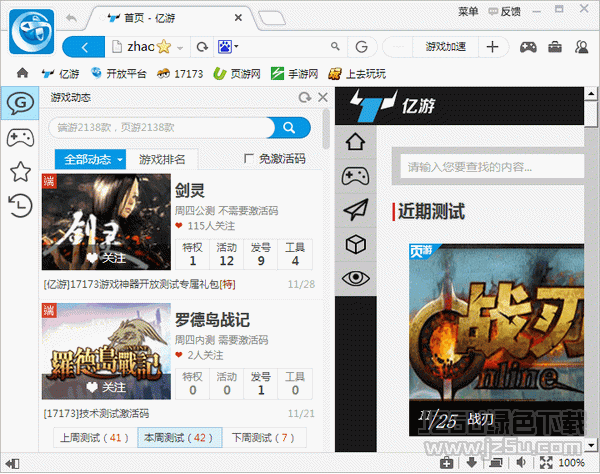Screen dimensions: 600x474
Task: Select the 下周测试 (7) tab
Action: [x=264, y=438]
